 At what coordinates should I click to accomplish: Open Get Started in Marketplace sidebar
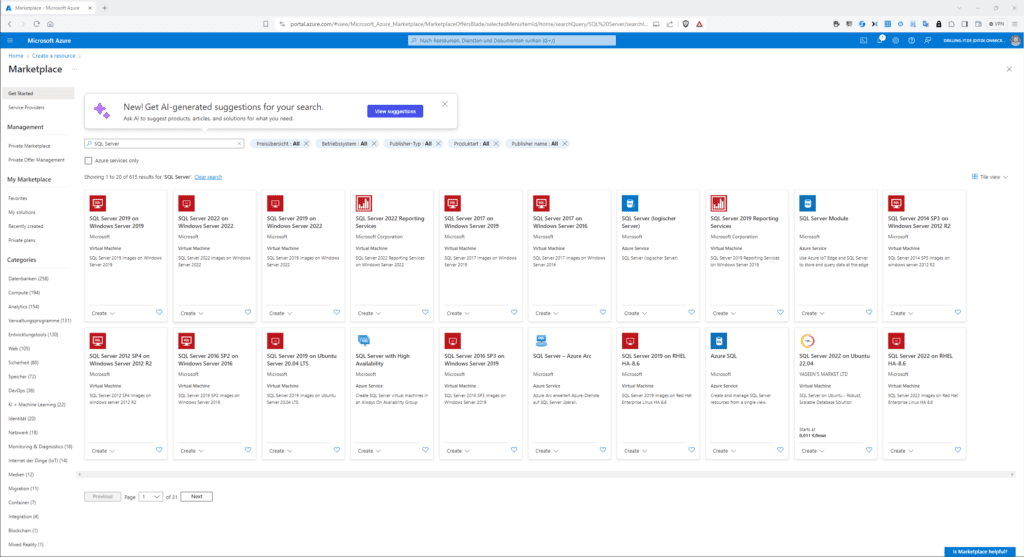(x=38, y=93)
